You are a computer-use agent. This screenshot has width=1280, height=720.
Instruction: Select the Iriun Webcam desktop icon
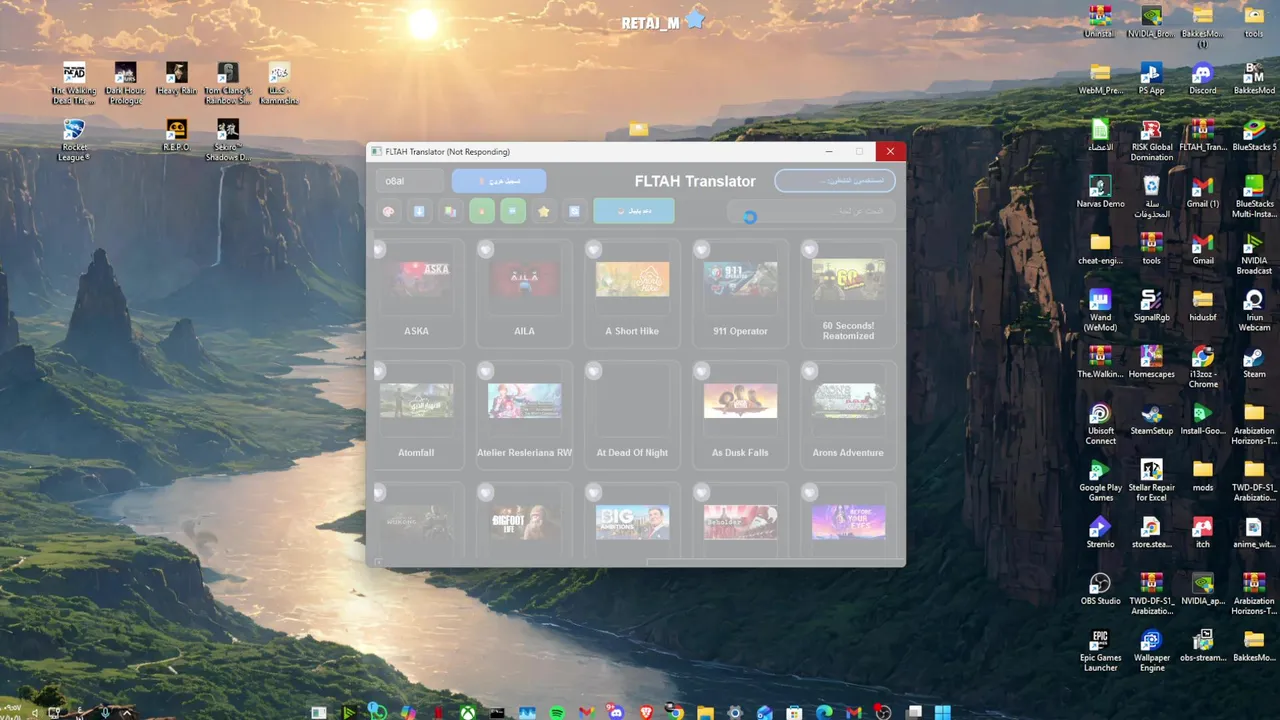(x=1254, y=311)
